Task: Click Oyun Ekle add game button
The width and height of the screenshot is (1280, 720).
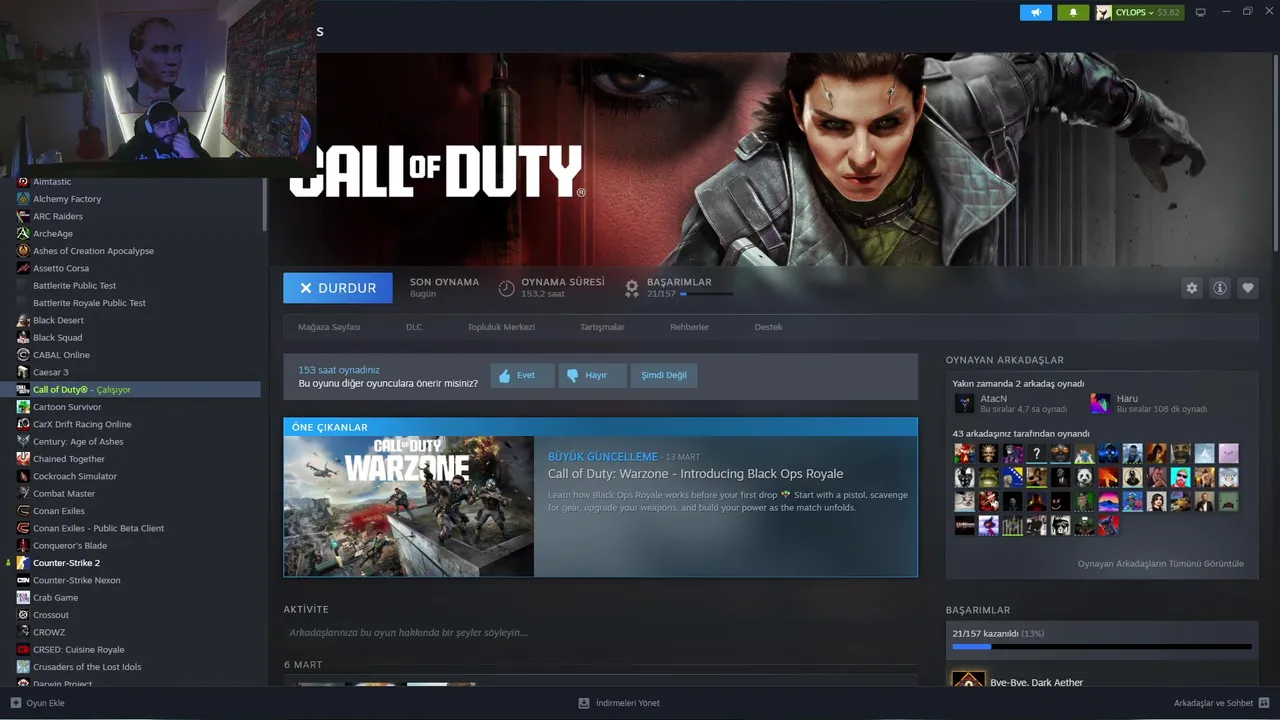Action: point(37,703)
